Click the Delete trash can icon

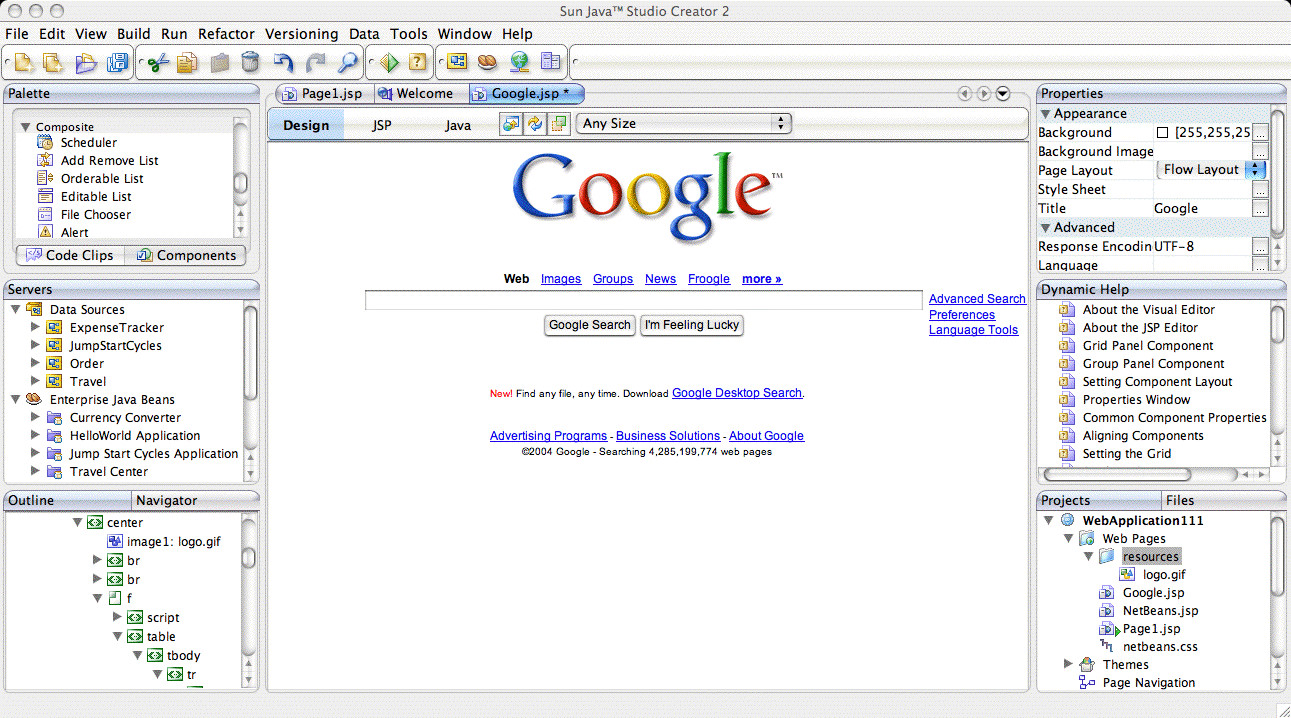coord(251,63)
